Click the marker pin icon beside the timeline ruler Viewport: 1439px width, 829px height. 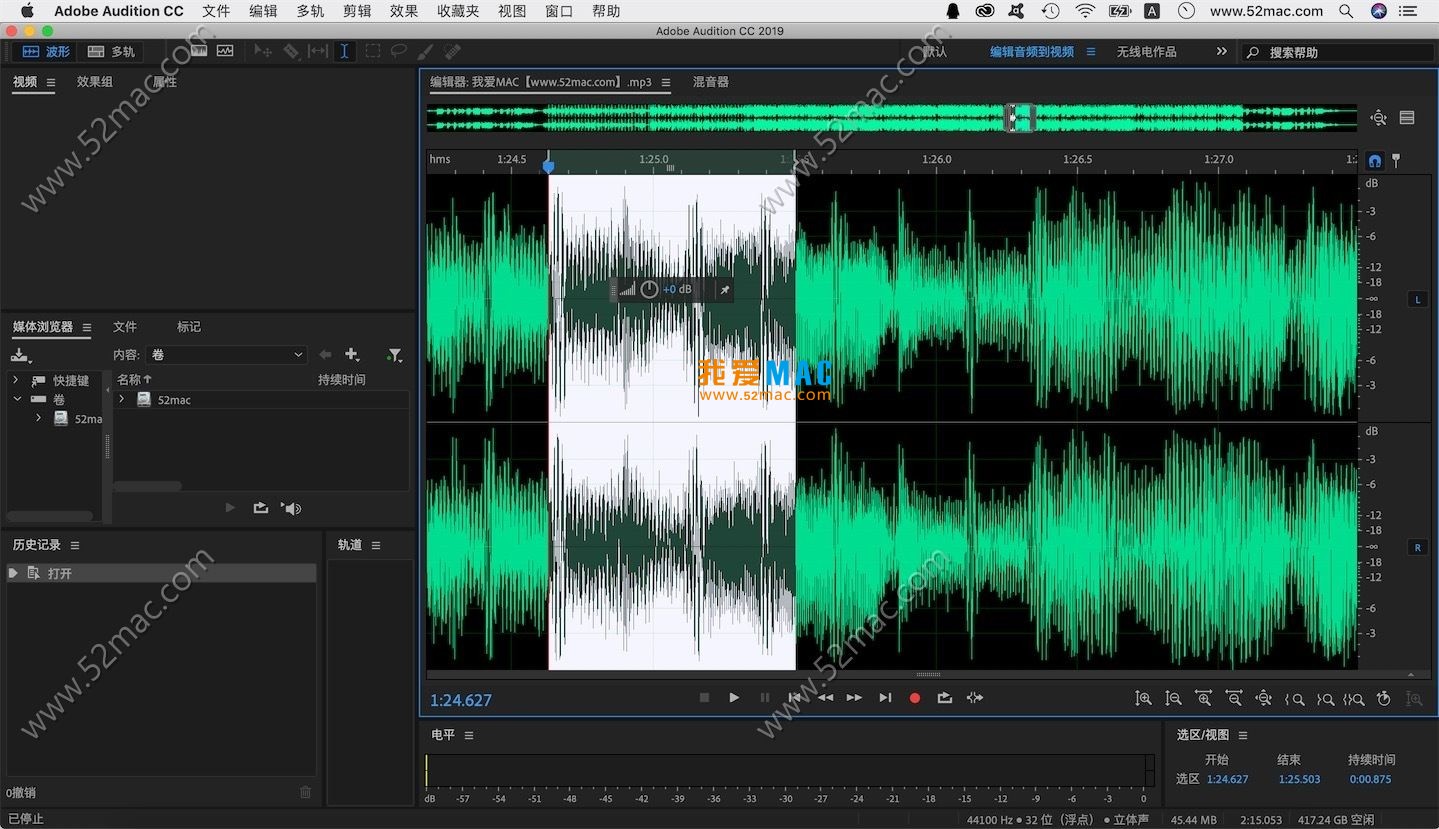point(1397,160)
